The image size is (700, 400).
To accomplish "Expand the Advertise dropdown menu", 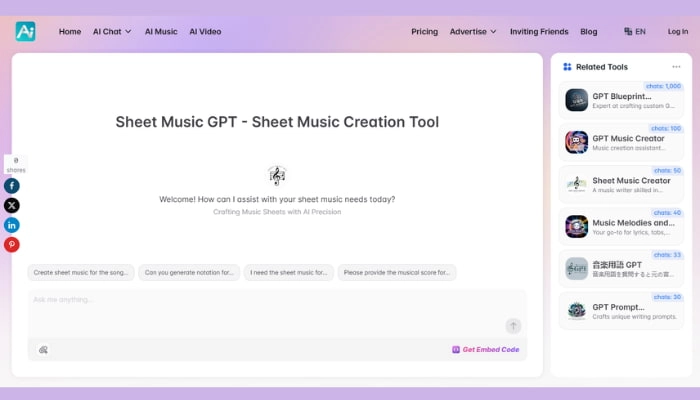I will coord(473,32).
